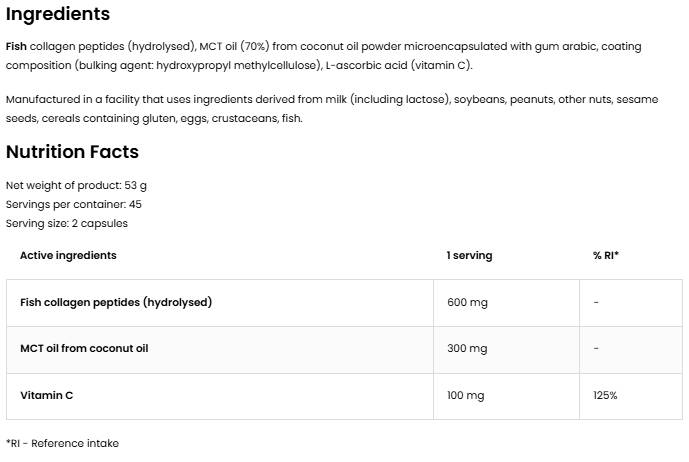The width and height of the screenshot is (689, 462).
Task: Click the Servings per container: 45 line
Action: [74, 205]
